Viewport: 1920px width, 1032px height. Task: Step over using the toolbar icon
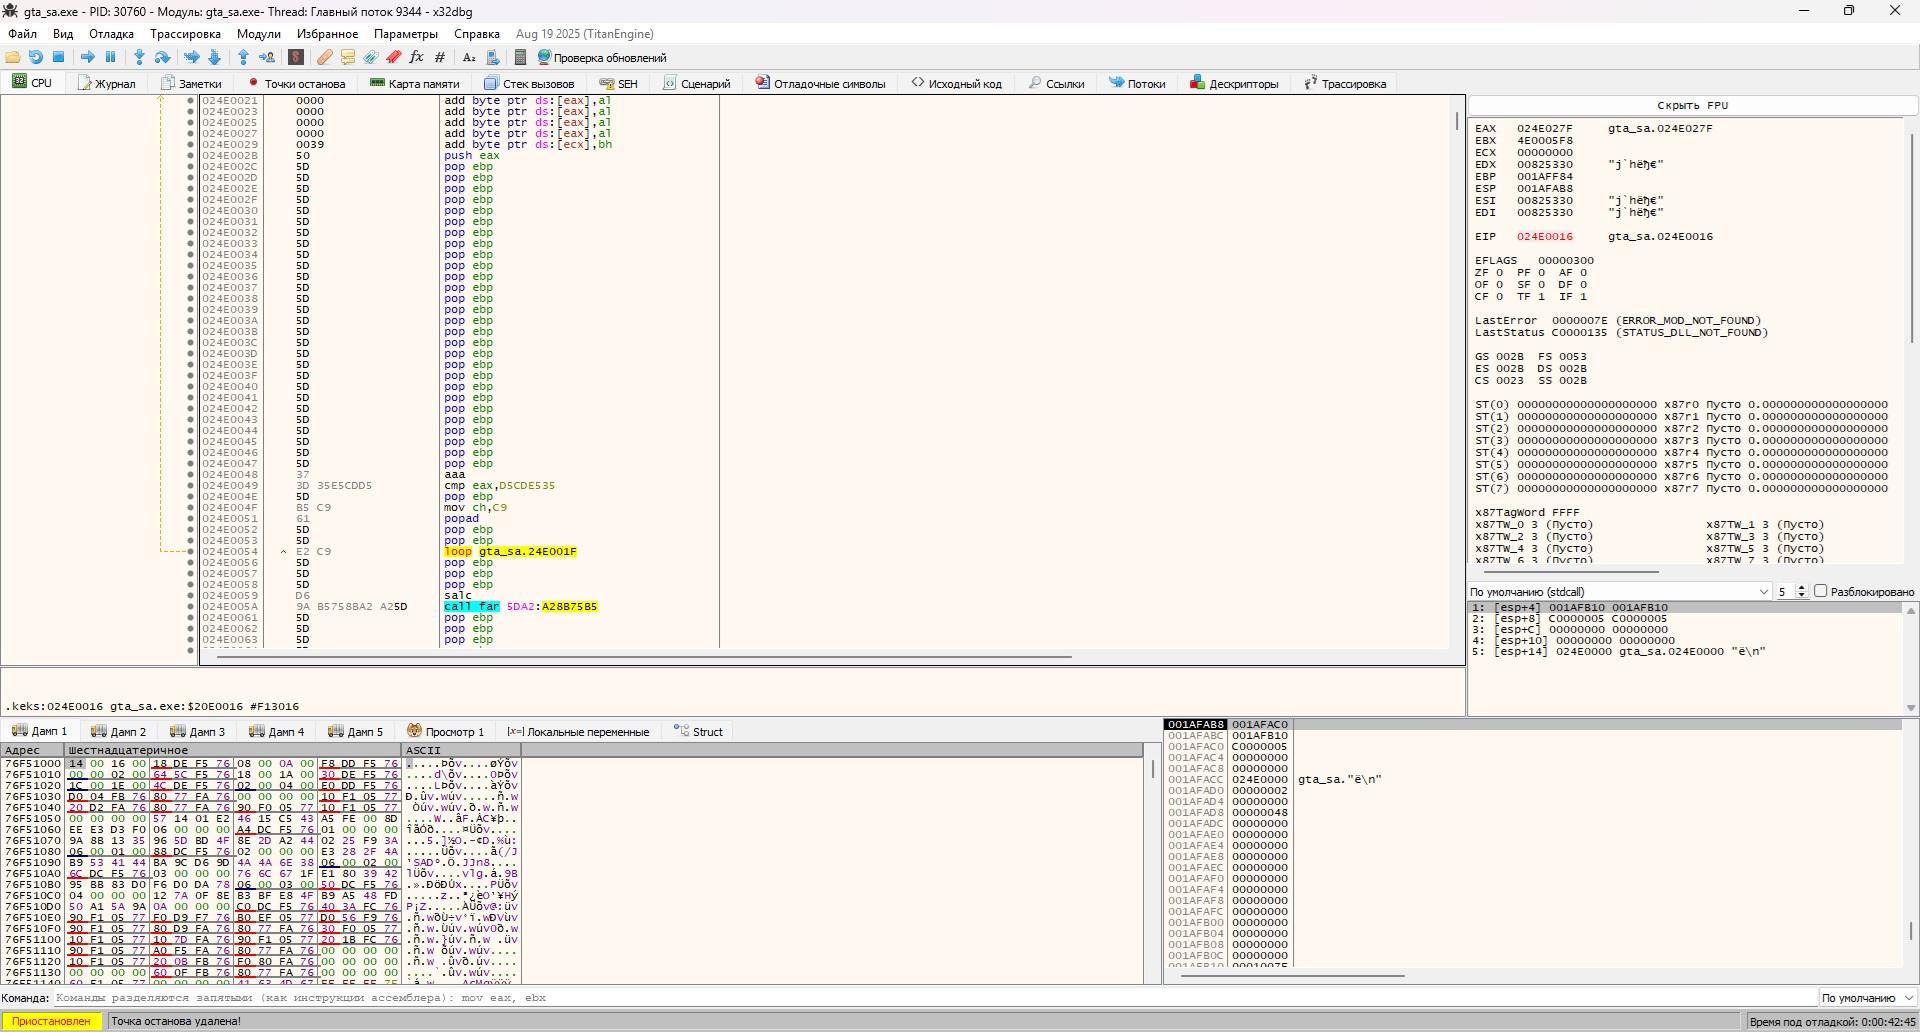coord(162,57)
